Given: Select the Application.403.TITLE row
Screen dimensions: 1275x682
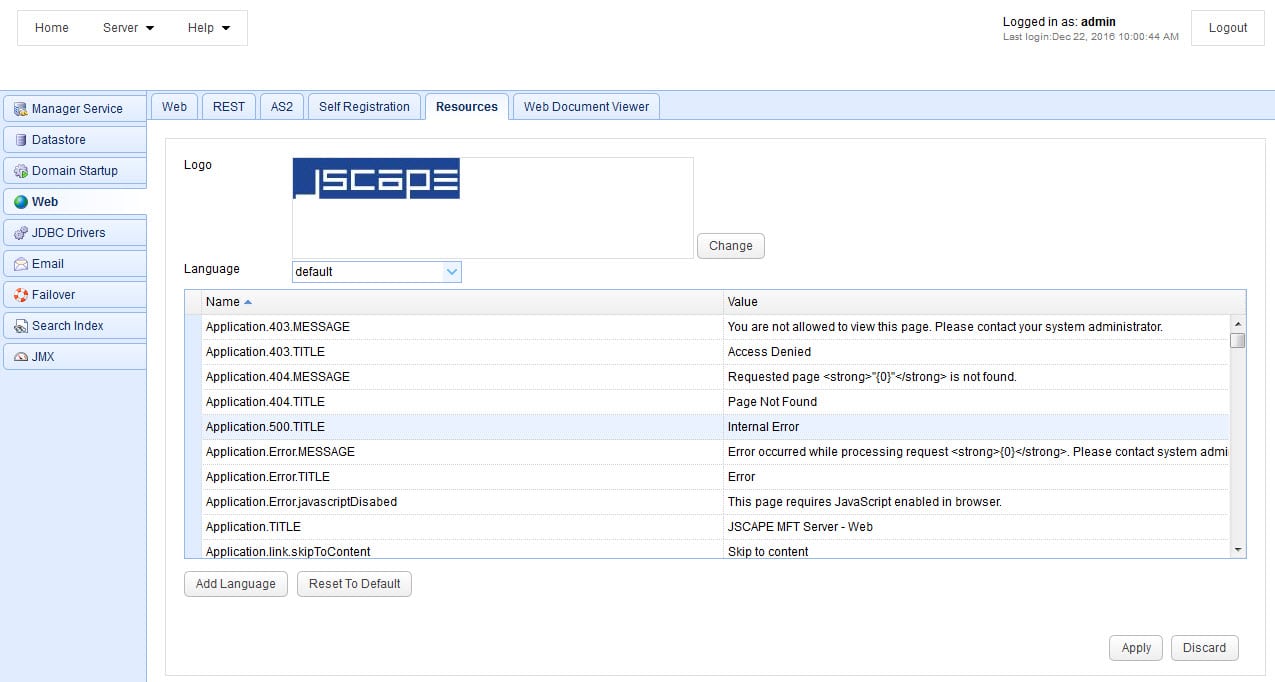Looking at the screenshot, I should [707, 352].
